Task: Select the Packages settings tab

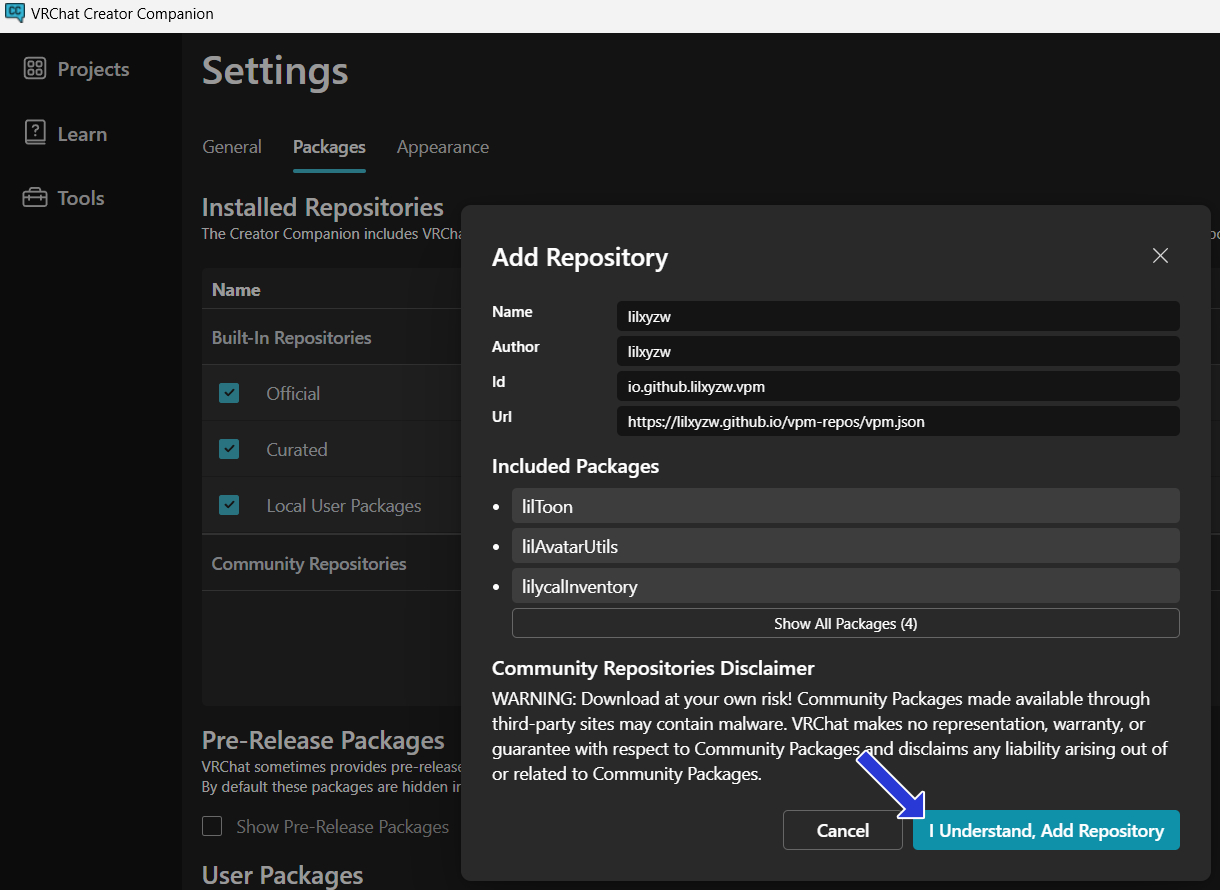Action: click(329, 147)
